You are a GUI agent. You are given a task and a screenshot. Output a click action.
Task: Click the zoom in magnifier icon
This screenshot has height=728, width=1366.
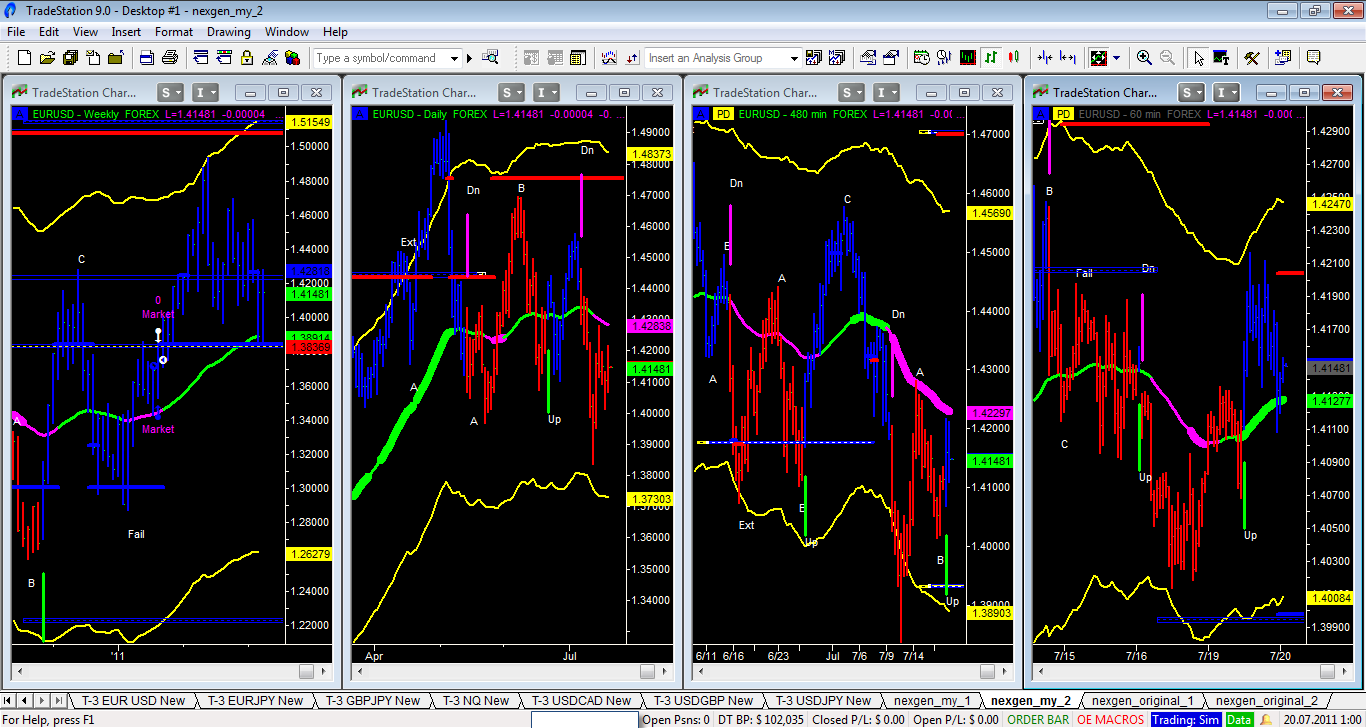(x=1144, y=58)
